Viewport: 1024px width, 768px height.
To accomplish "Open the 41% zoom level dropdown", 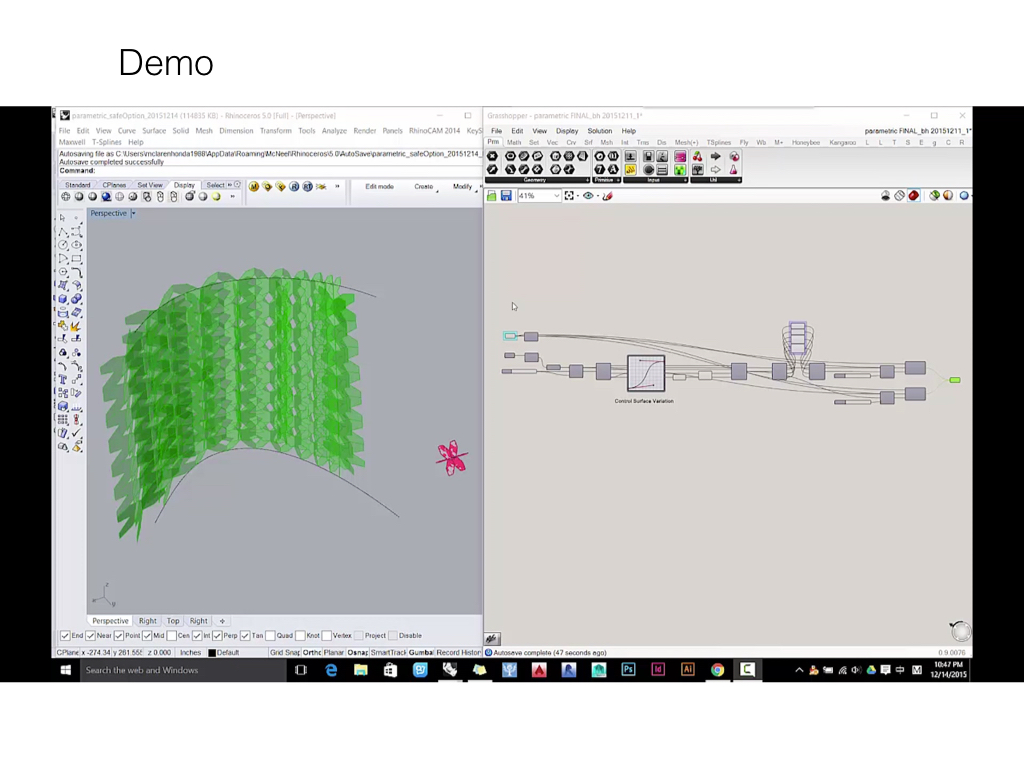I will 555,196.
